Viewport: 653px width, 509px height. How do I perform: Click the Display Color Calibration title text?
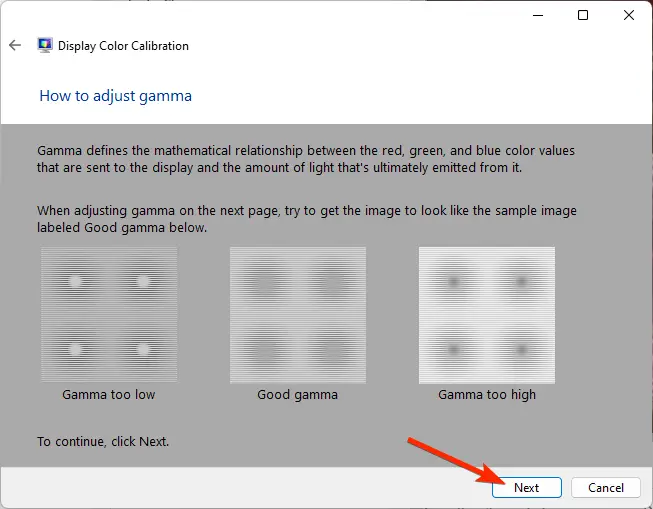pos(123,46)
